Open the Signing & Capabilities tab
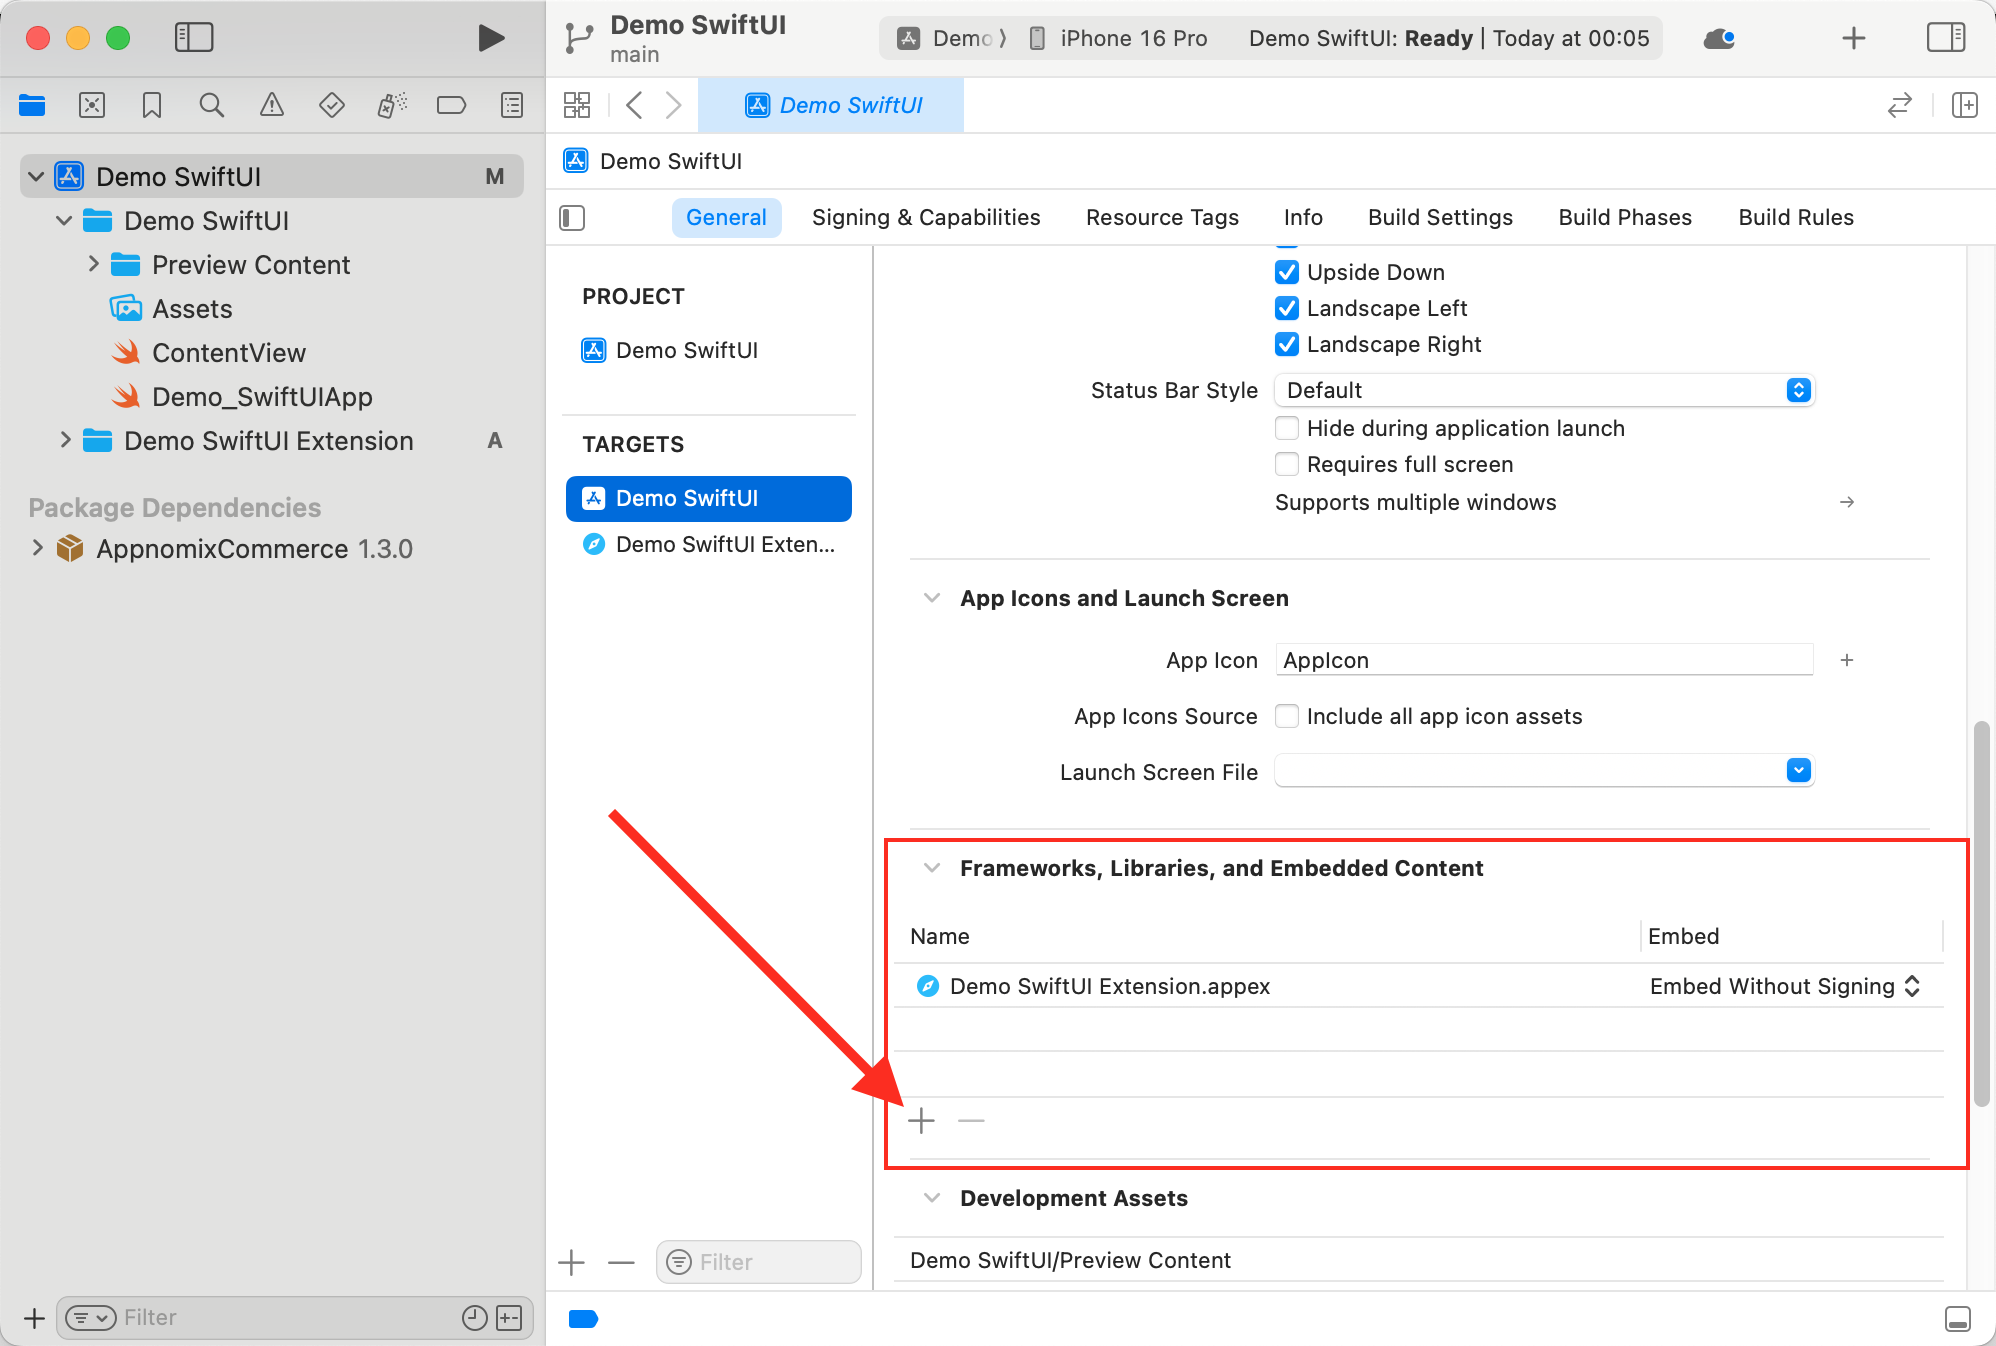The height and width of the screenshot is (1346, 1996). tap(925, 217)
